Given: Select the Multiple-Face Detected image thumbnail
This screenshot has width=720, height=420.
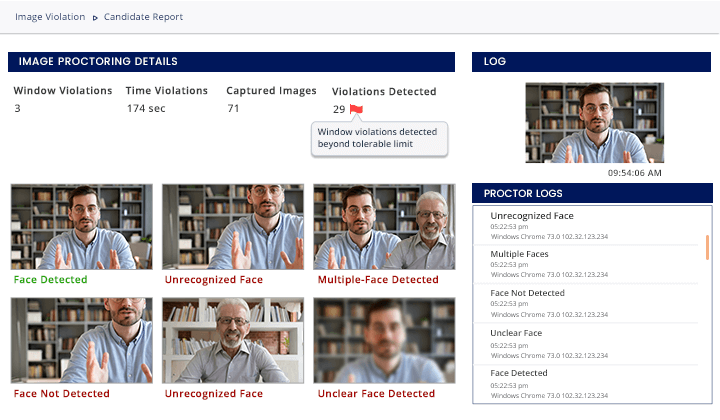Looking at the screenshot, I should [x=384, y=227].
